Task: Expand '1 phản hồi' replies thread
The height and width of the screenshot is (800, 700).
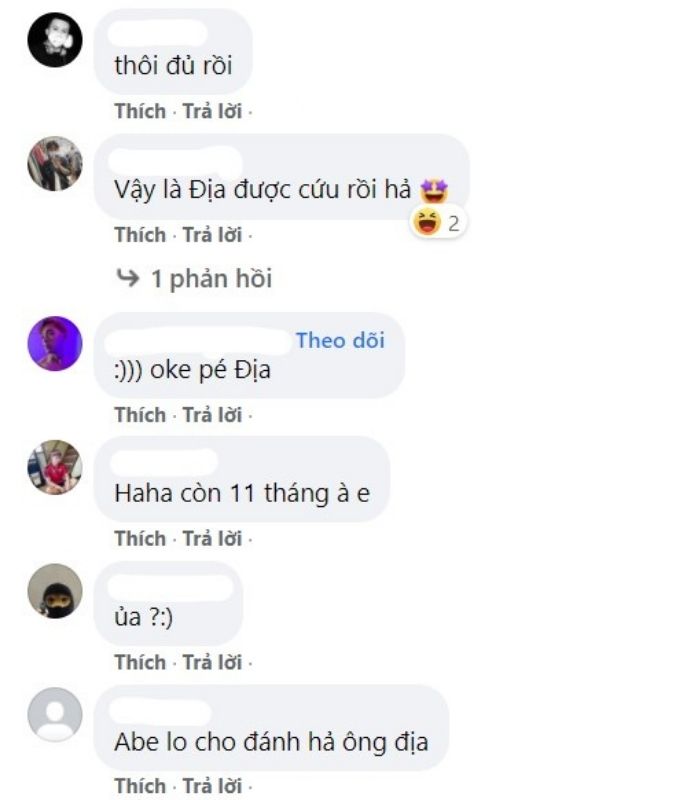Action: point(211,279)
